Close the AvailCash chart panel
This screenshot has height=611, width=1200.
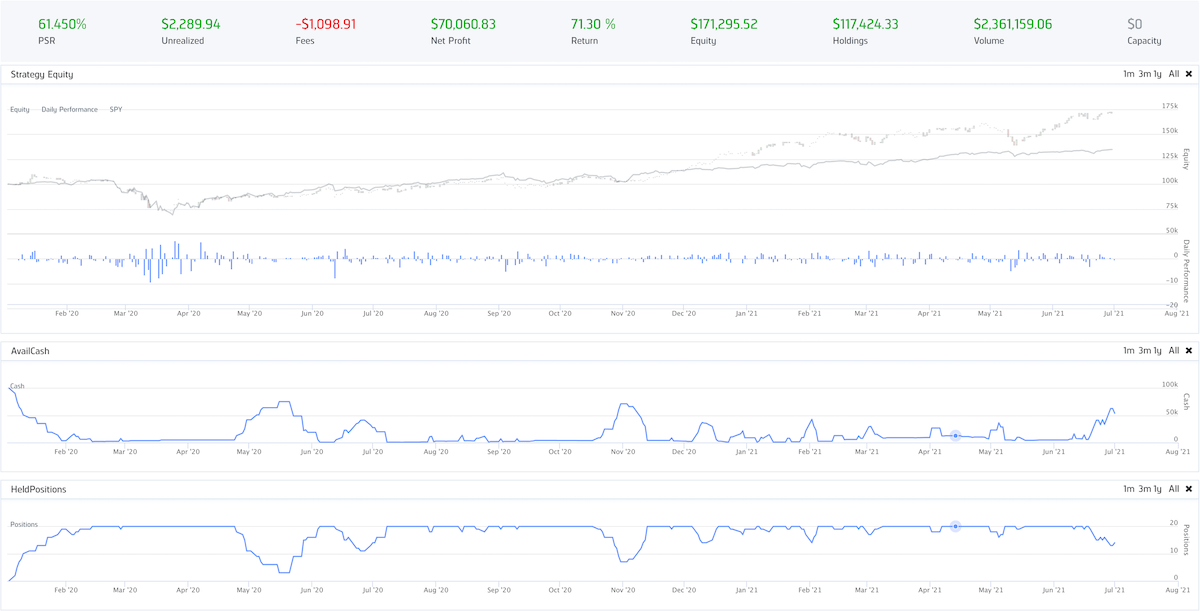point(1188,351)
